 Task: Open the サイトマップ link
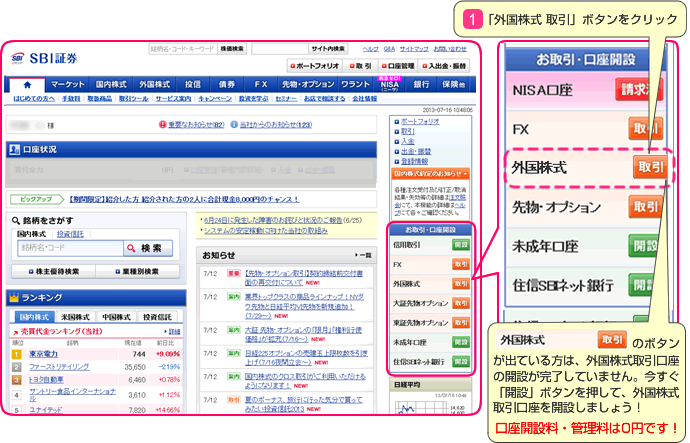pos(414,49)
